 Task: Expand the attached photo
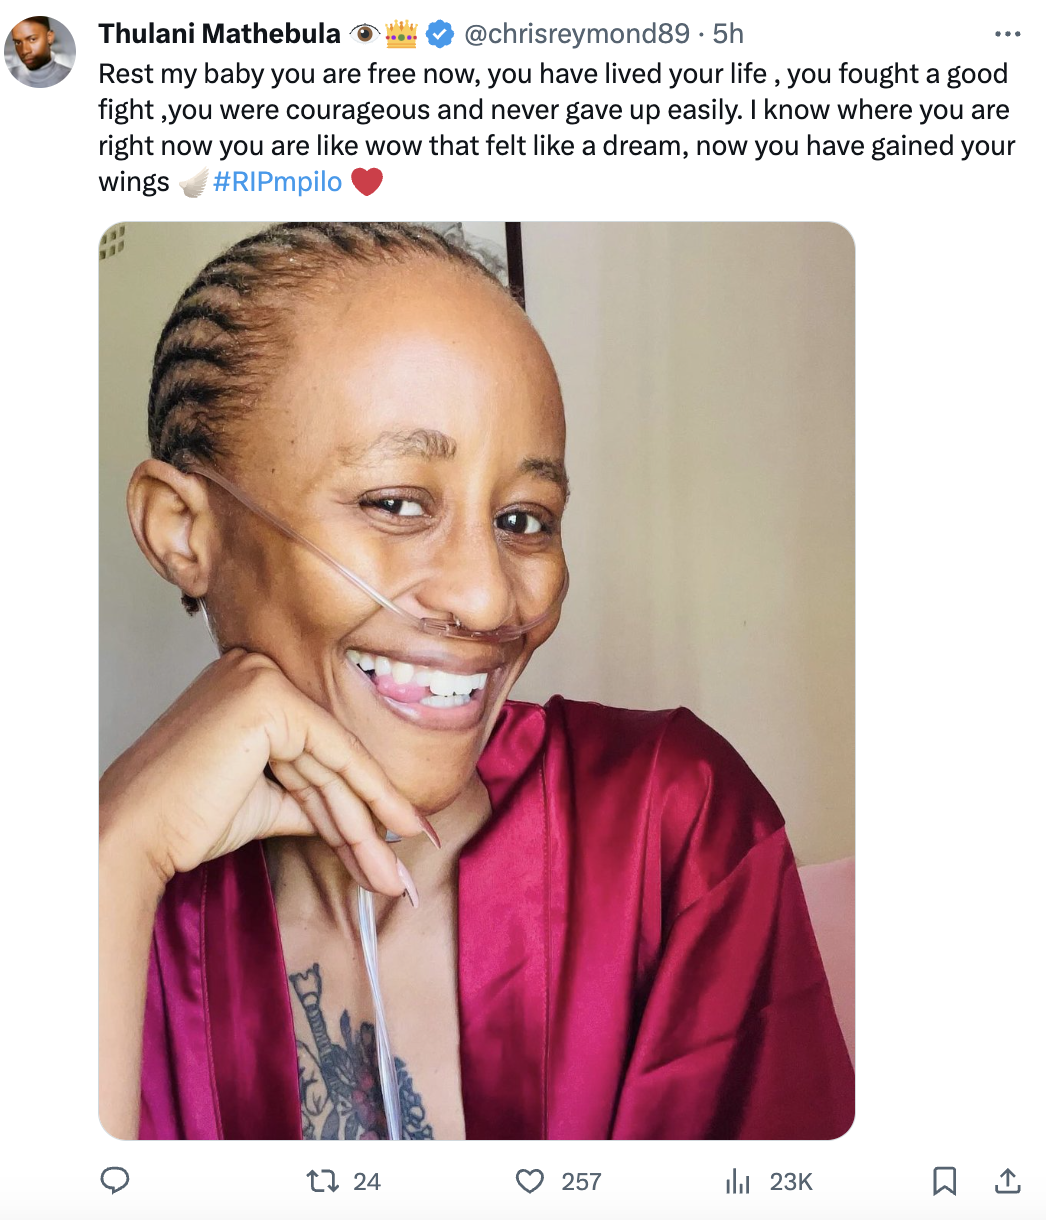point(477,680)
